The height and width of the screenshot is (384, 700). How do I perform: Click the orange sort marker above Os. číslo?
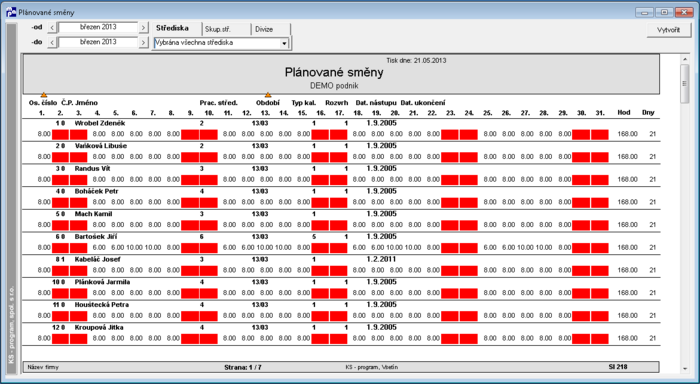click(x=44, y=95)
